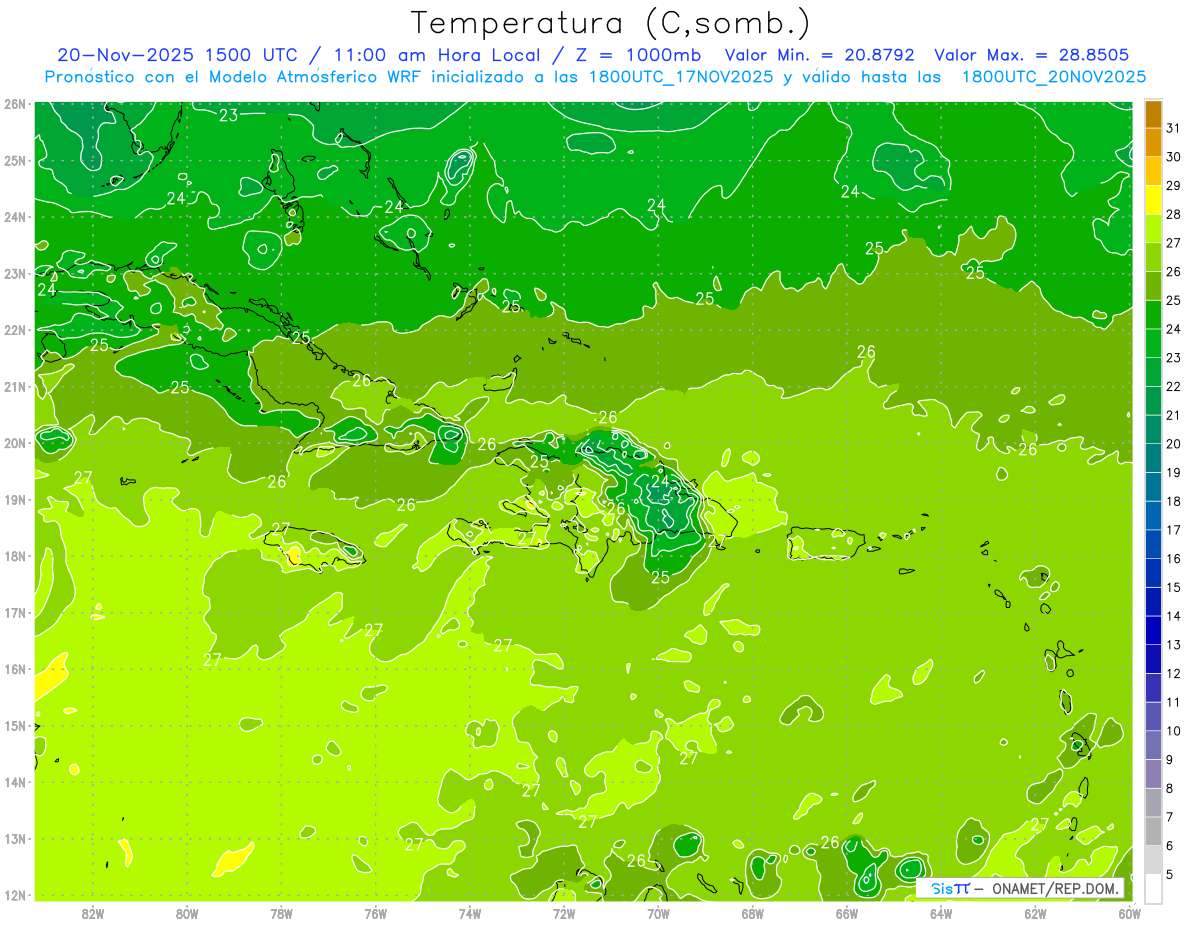
Task: Click the 22N latitude axis label
Action: coord(15,330)
